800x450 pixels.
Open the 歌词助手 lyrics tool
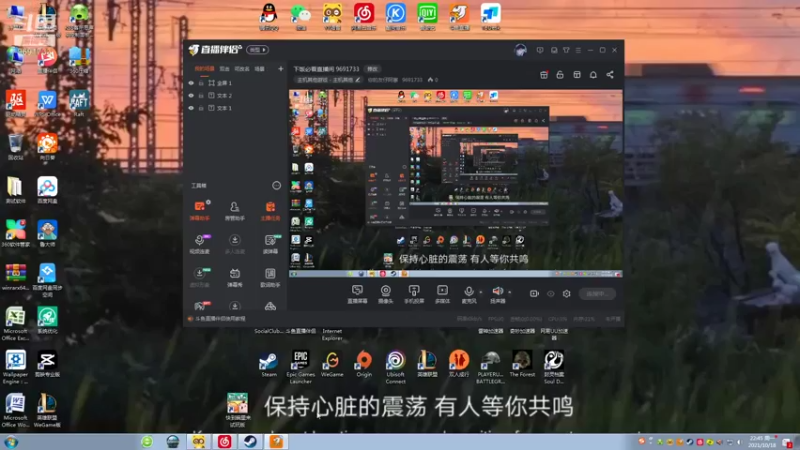tap(270, 278)
